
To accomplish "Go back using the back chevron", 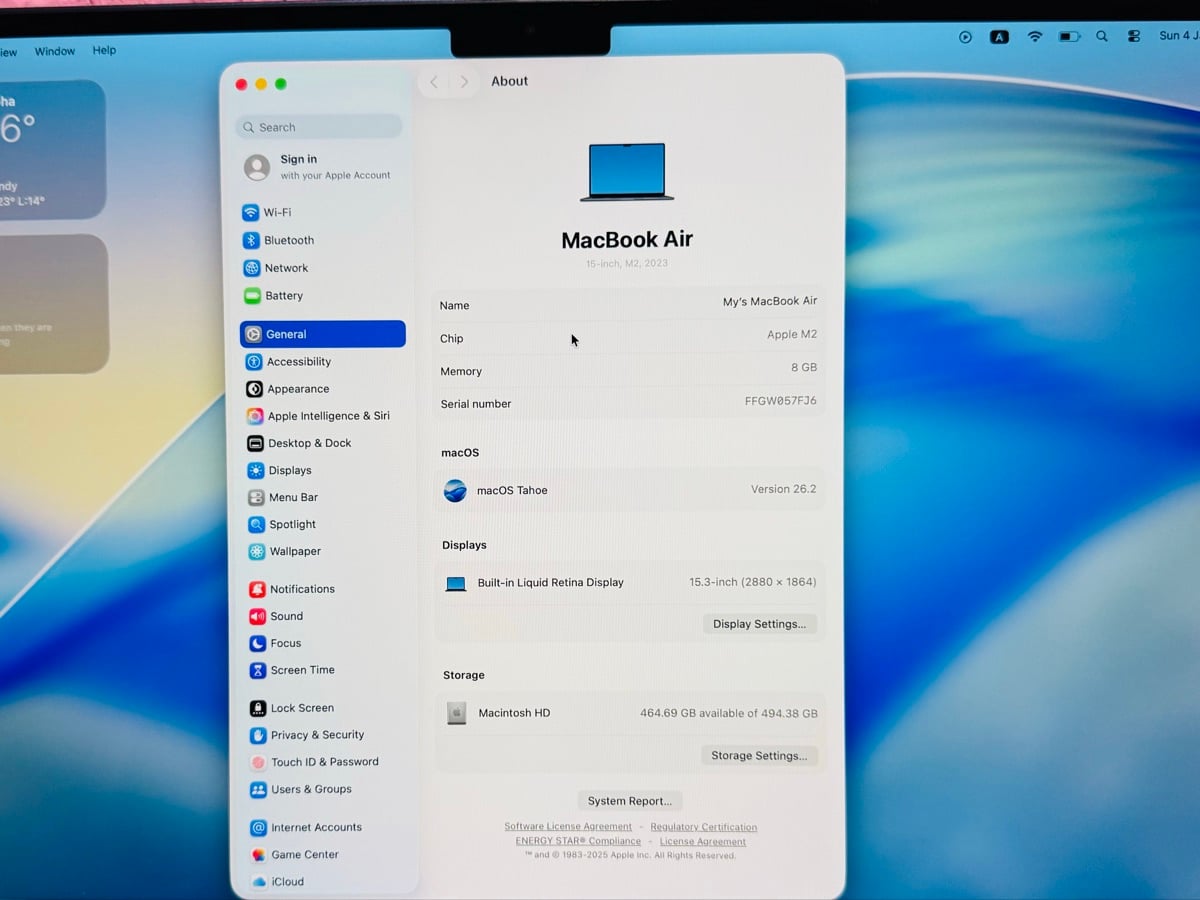I will (x=434, y=82).
